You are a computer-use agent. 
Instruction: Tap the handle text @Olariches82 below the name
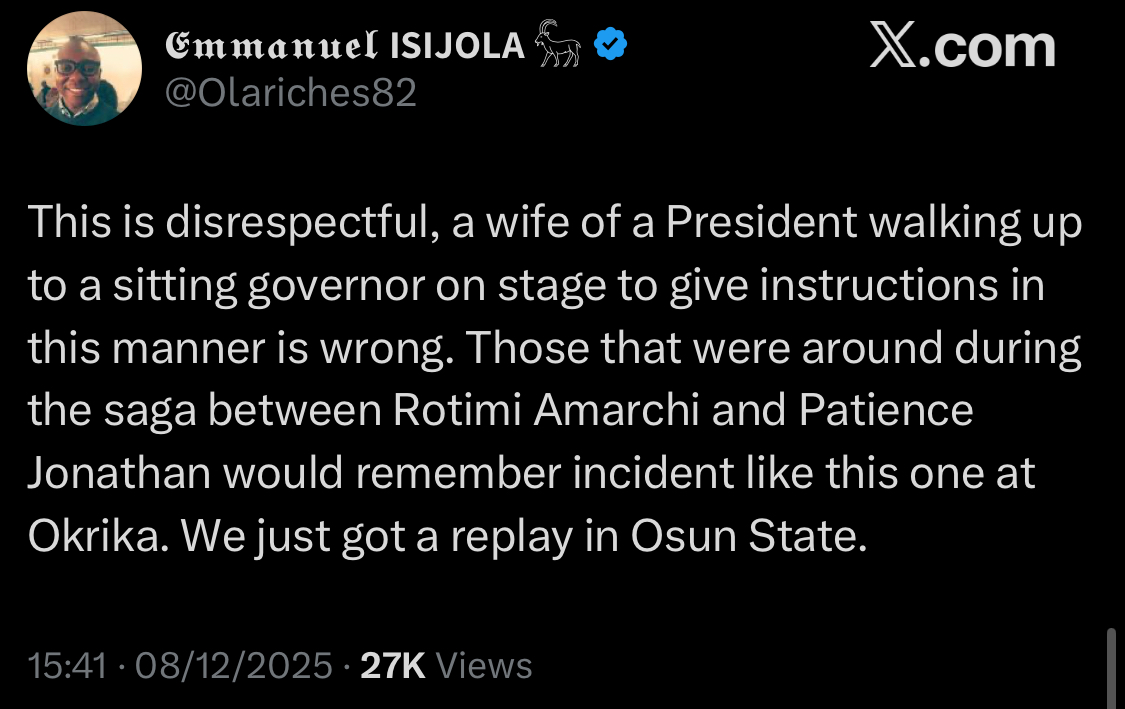(x=290, y=95)
